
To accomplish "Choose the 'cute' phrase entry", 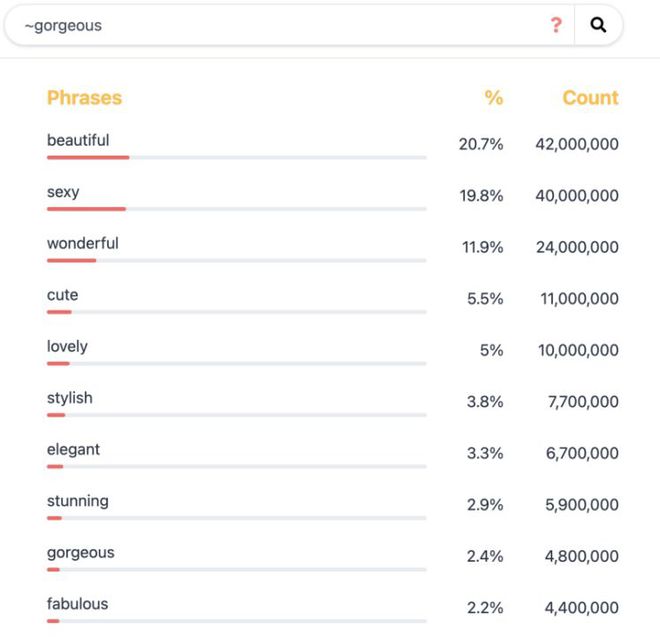I will click(x=62, y=295).
